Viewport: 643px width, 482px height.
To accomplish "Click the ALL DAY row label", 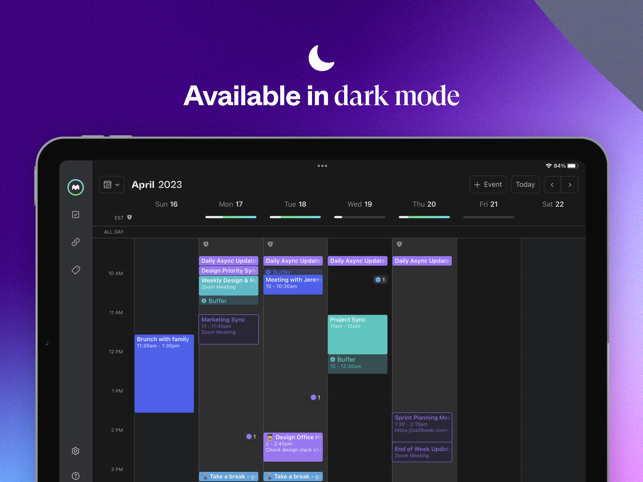I will (x=114, y=232).
